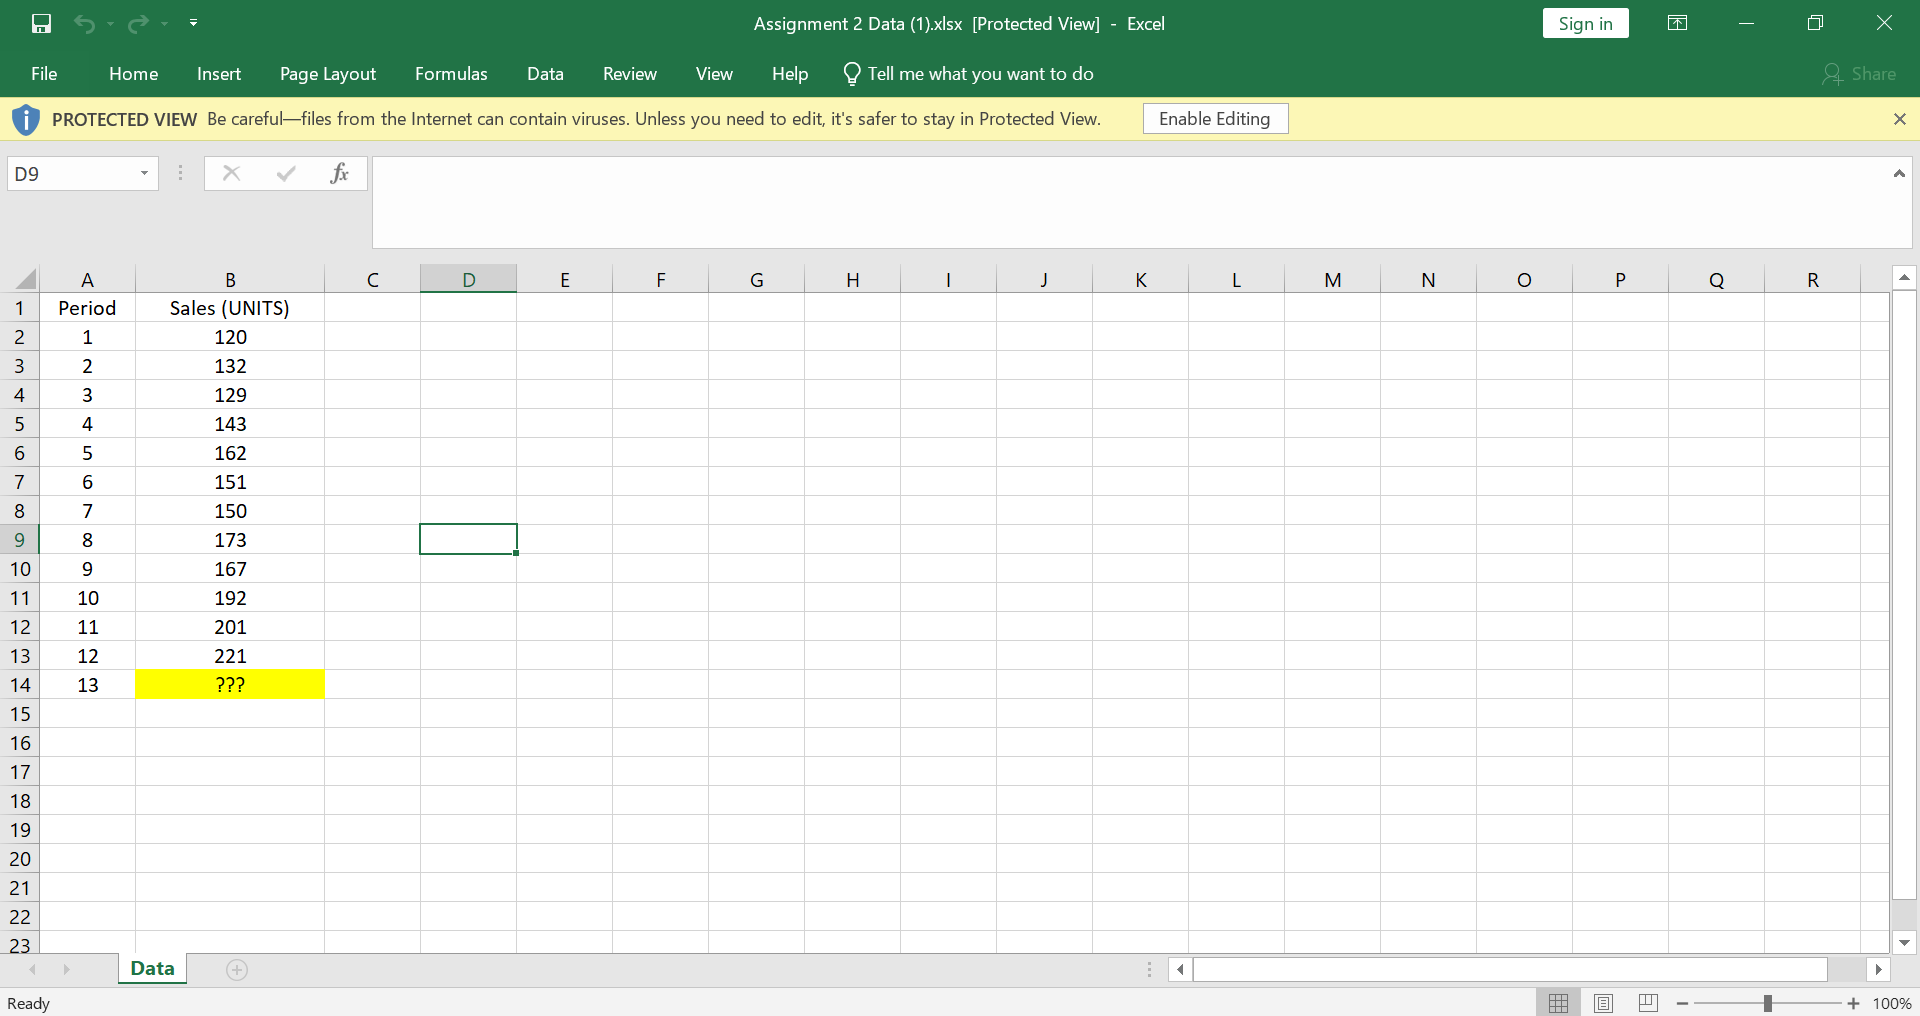Click the Ribbon Display Options icon

1677,22
